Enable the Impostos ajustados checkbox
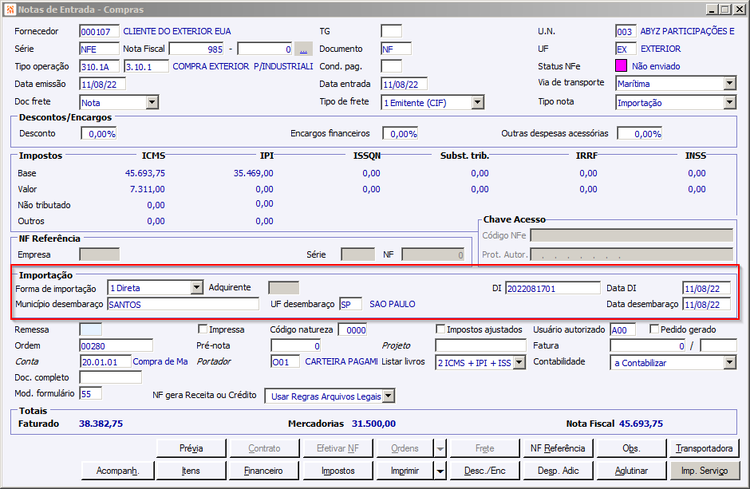Screen dimensions: 750x489 (x=441, y=329)
